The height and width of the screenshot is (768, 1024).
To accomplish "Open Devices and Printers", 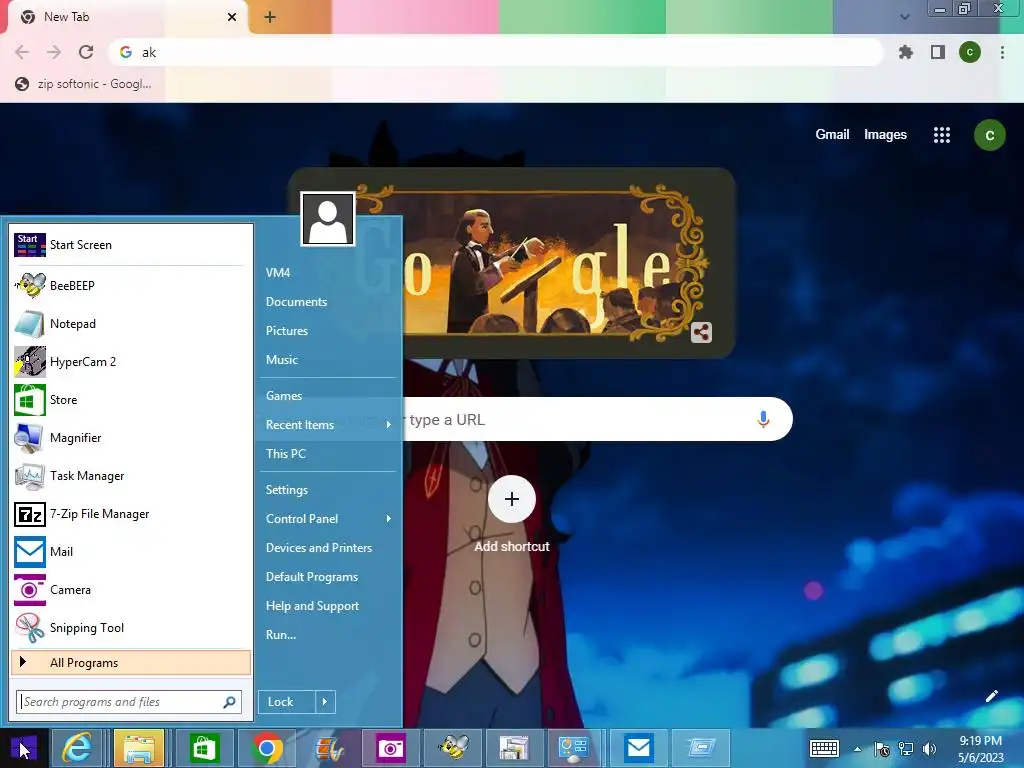I will click(x=319, y=548).
